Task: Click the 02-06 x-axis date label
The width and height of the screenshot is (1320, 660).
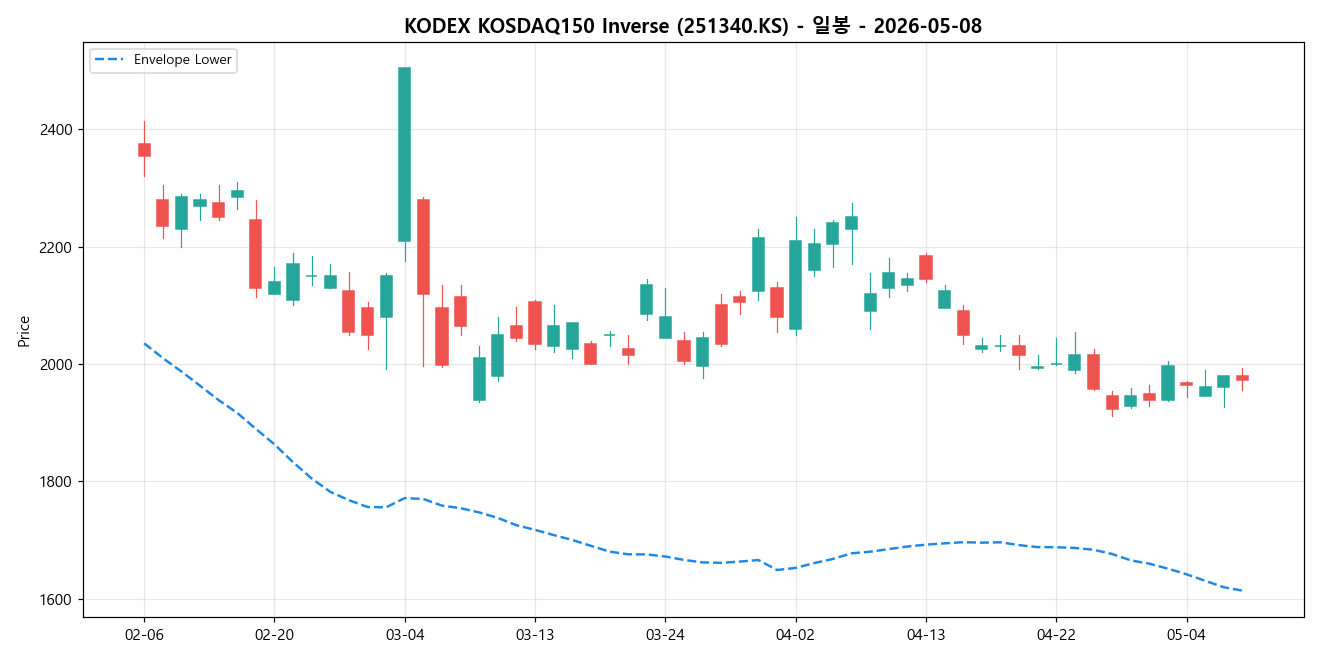Action: (144, 635)
